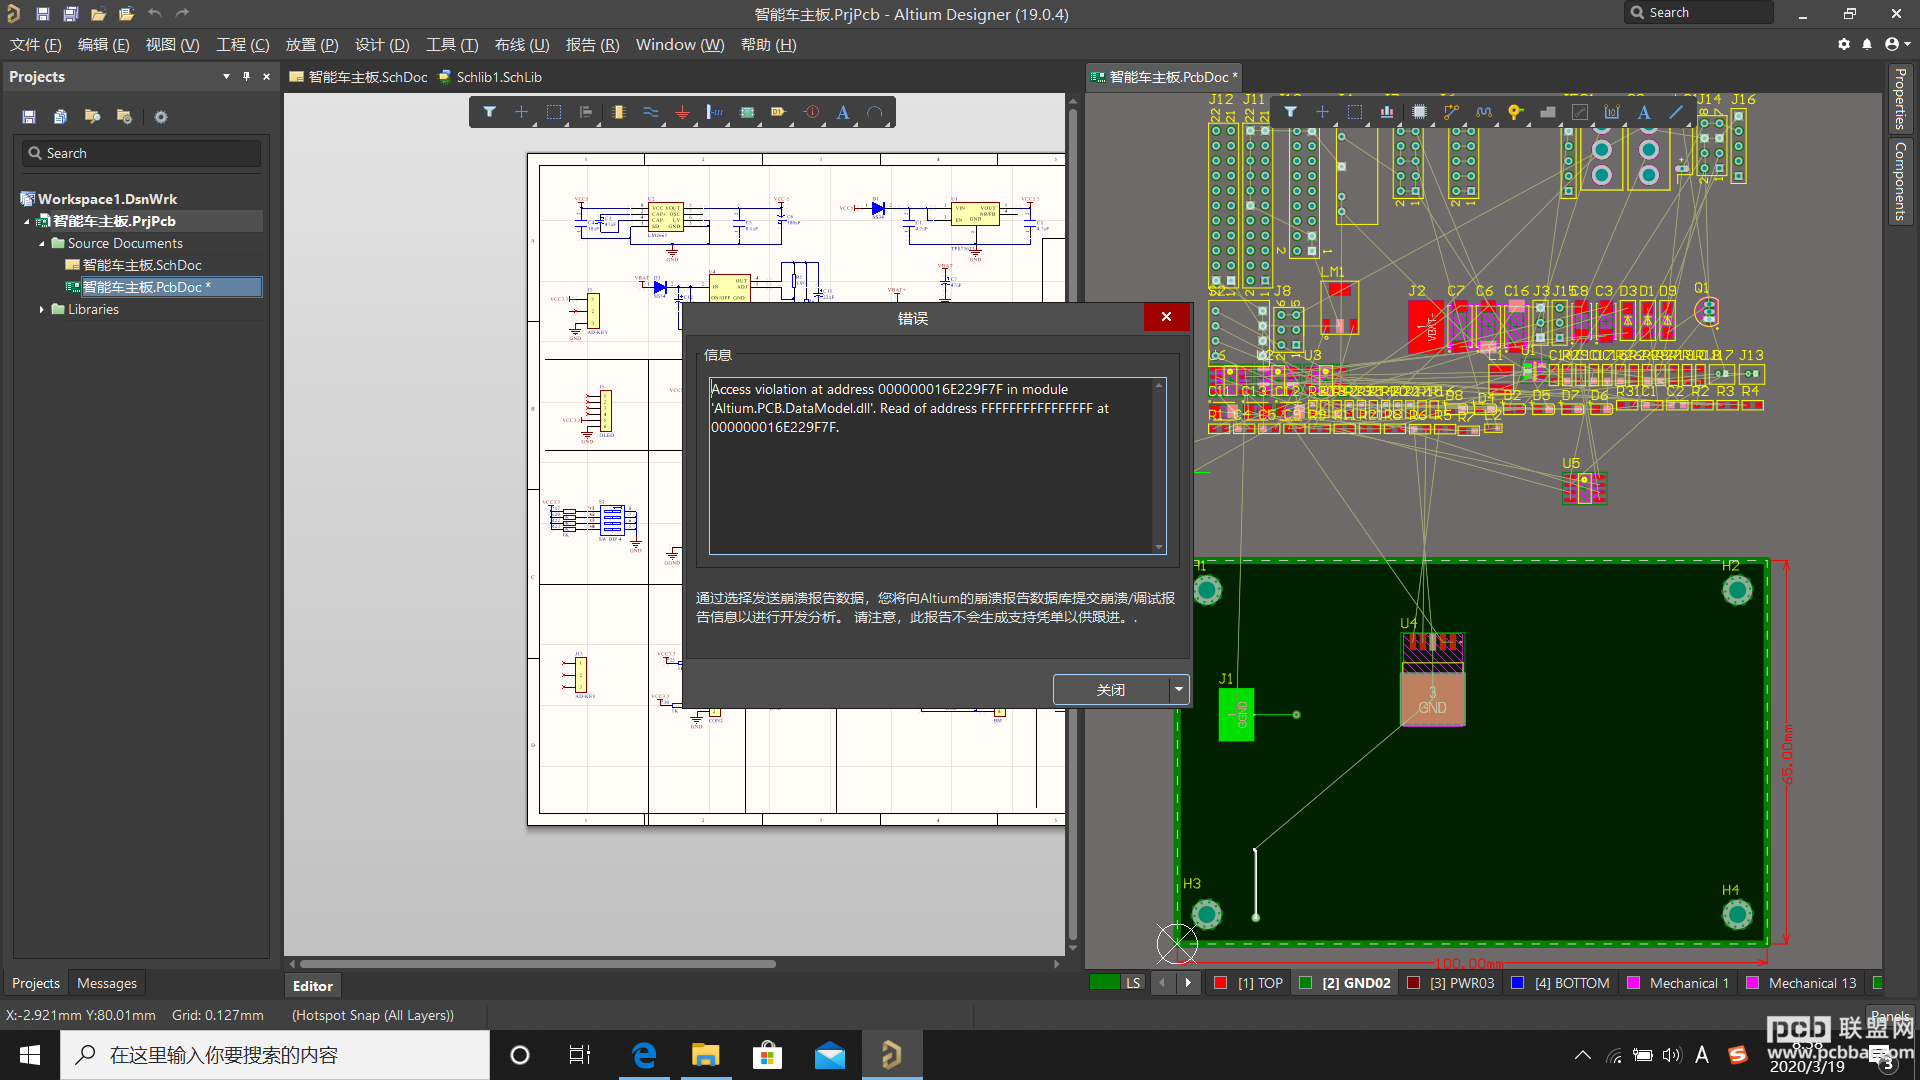Place a text string in schematic toolbar

coord(843,112)
